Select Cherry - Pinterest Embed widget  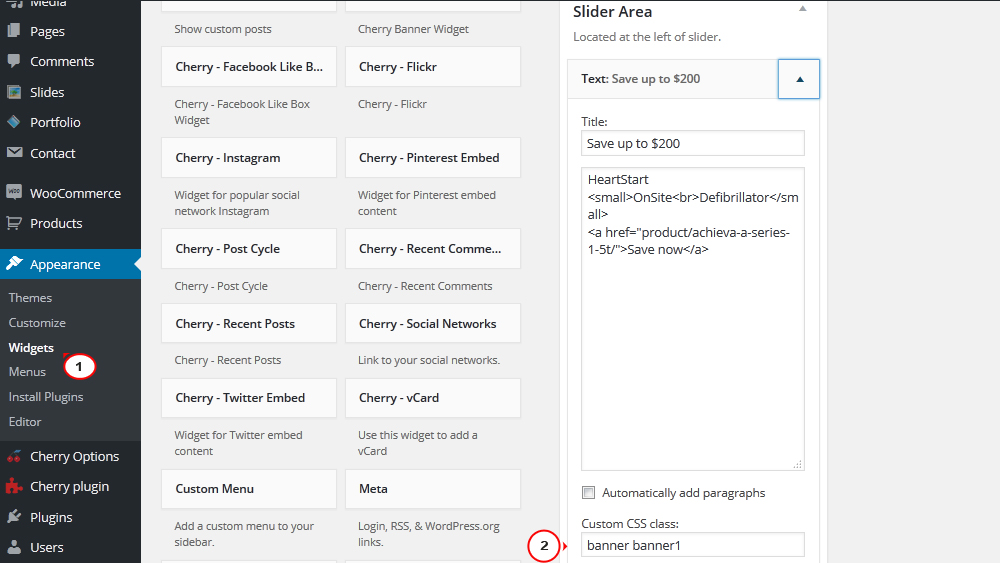432,157
